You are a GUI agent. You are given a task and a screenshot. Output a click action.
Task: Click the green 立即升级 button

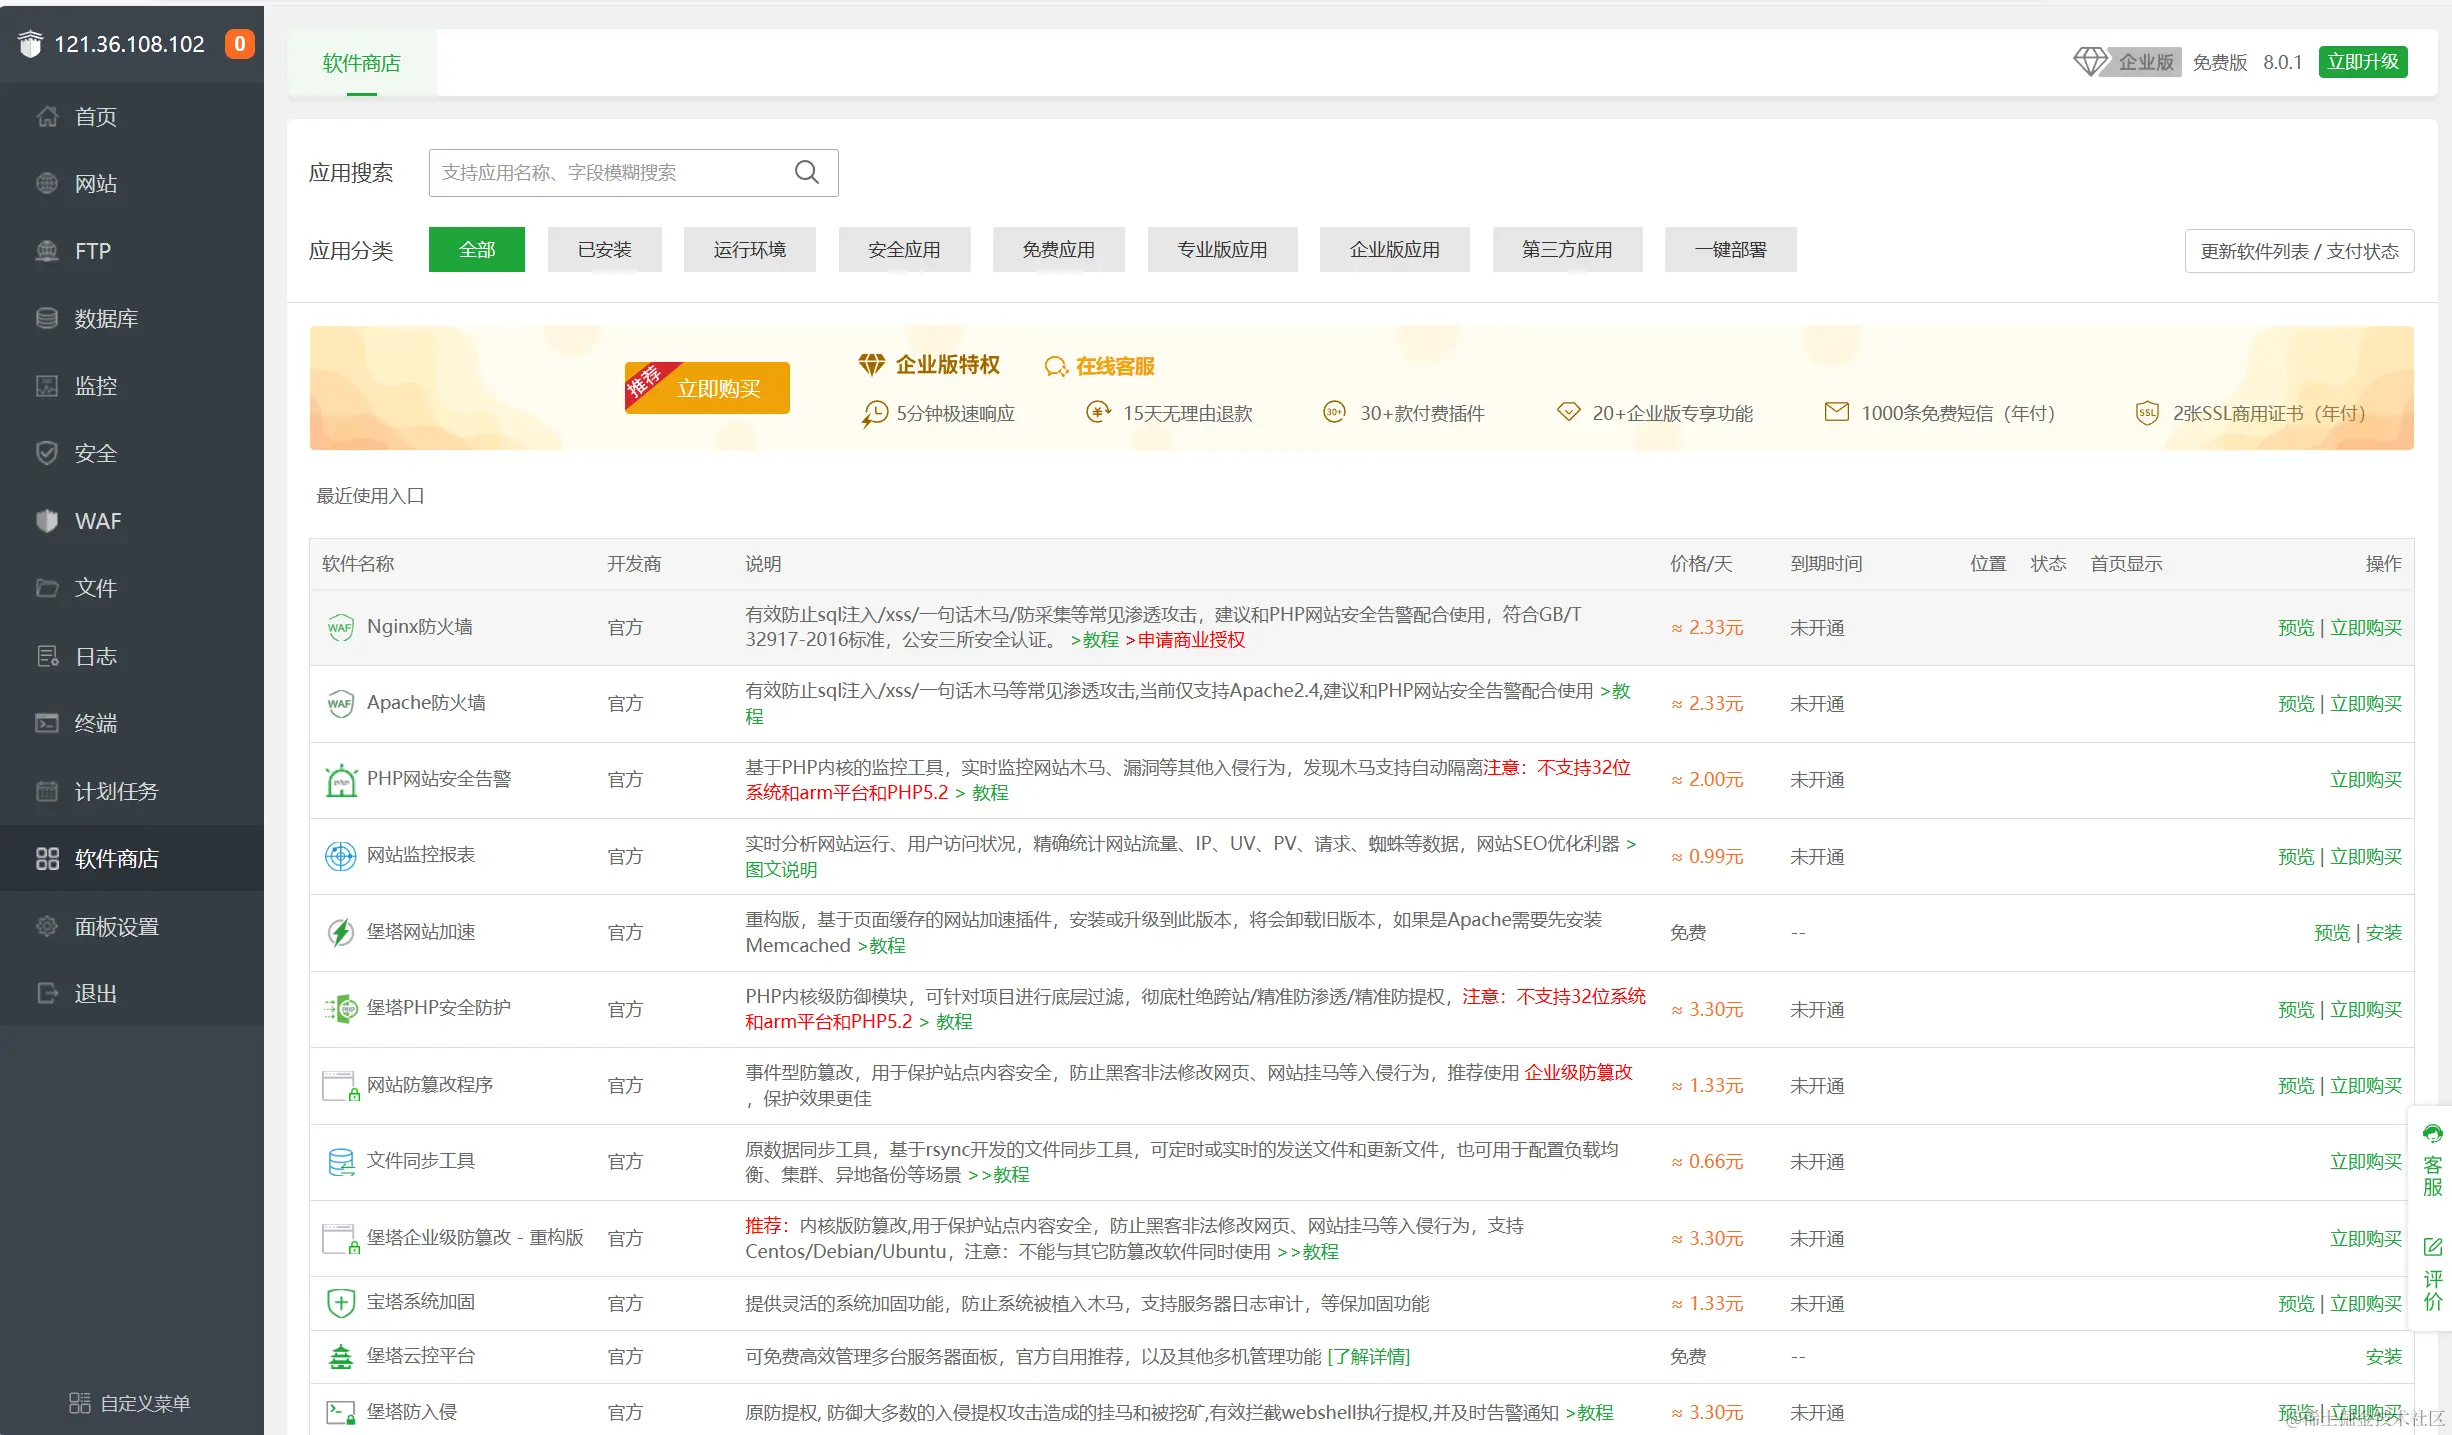pos(2361,61)
